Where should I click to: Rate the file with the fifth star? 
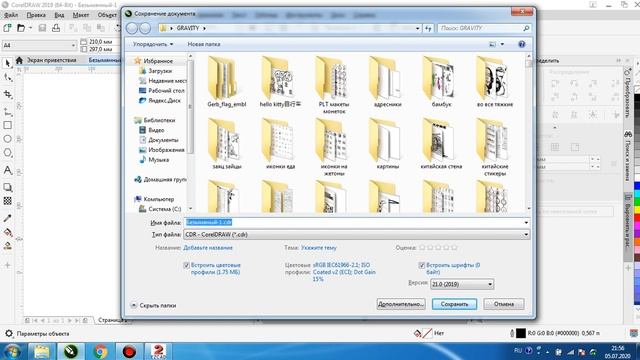pyautogui.click(x=454, y=248)
